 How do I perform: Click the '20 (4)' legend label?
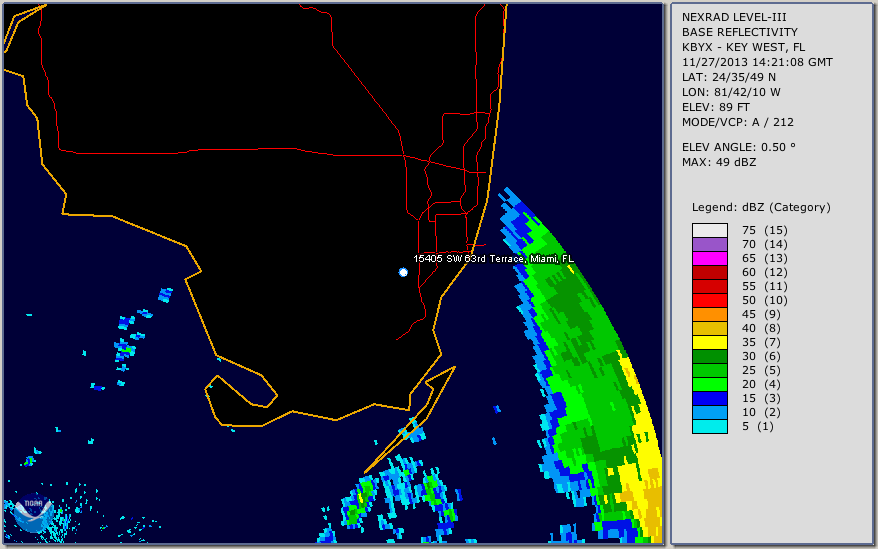[x=761, y=384]
